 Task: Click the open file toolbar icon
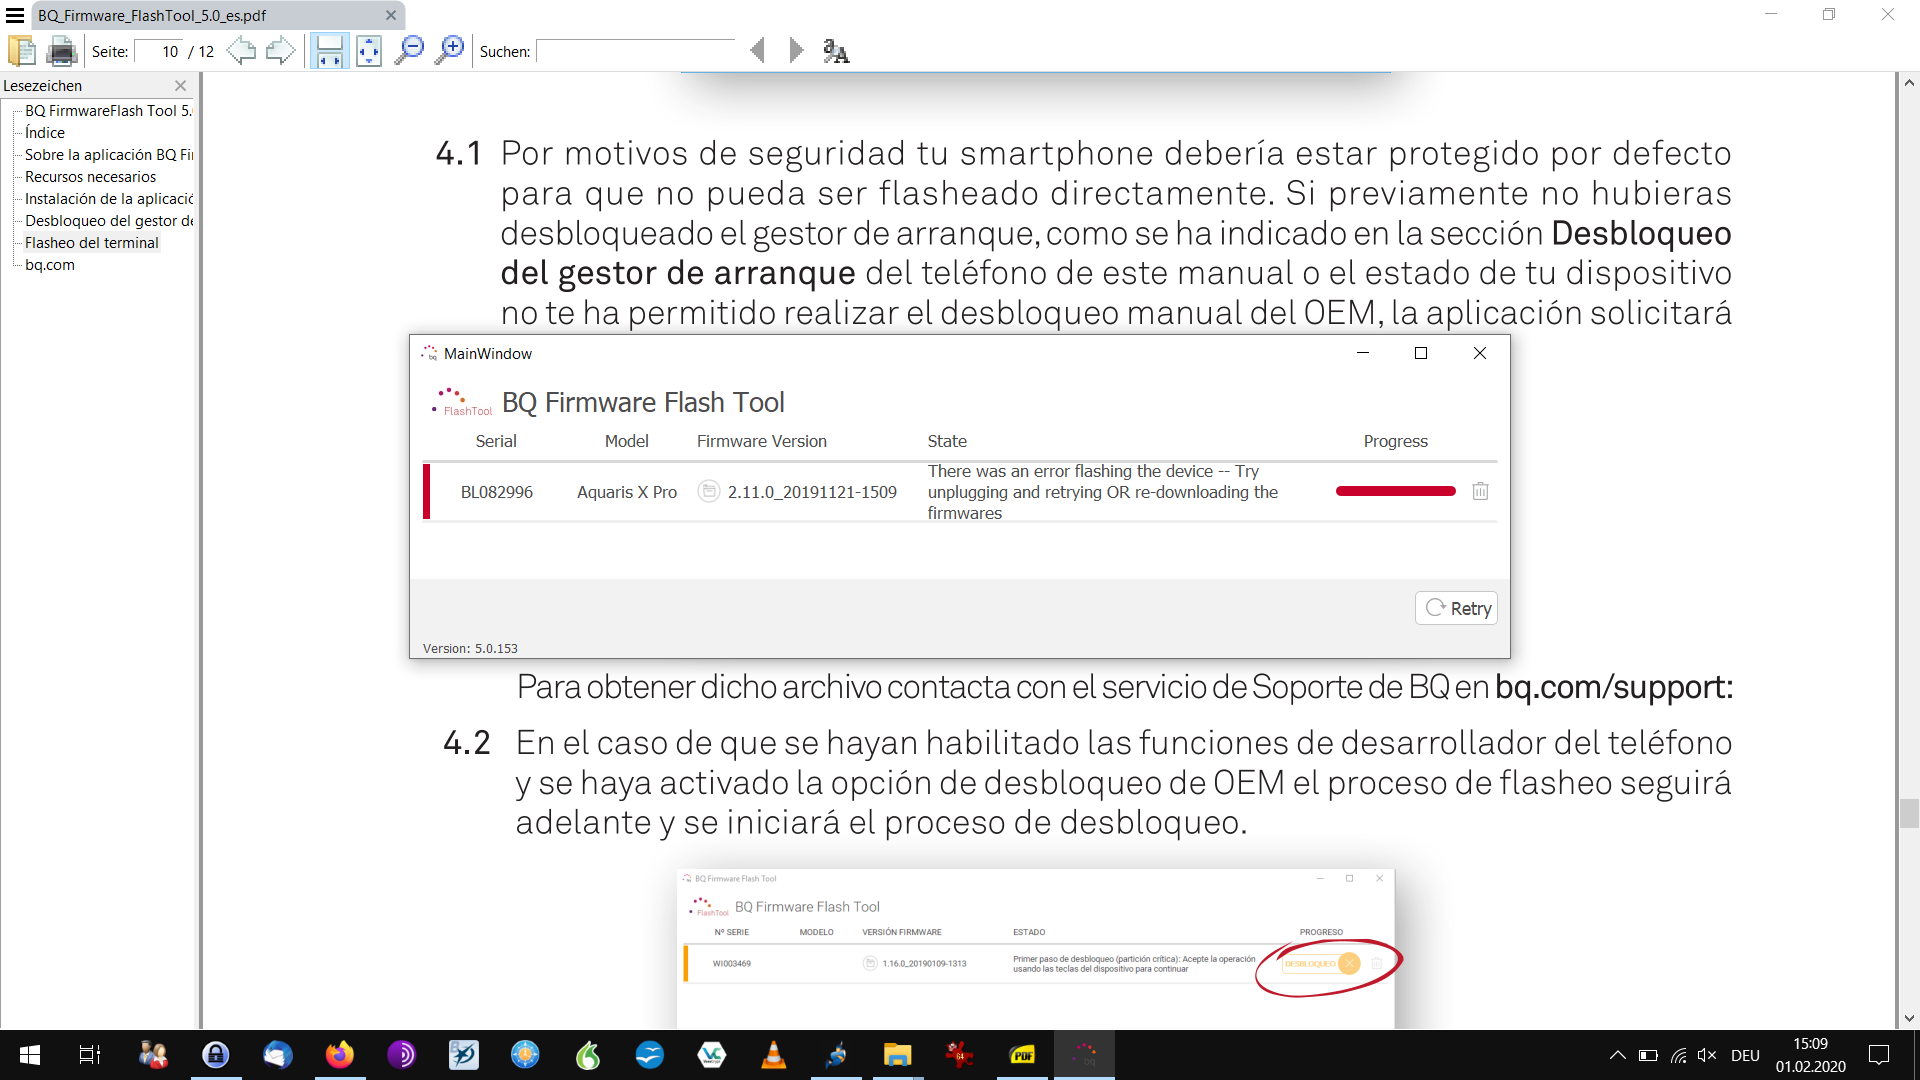coord(21,51)
